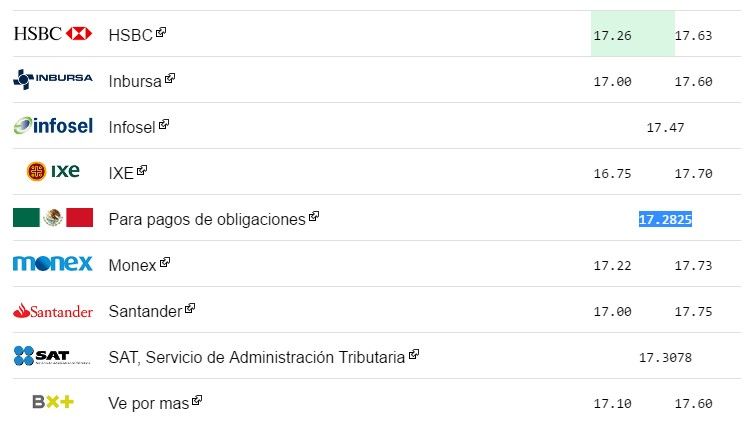Click the Mexican flag icon
This screenshot has width=752, height=421.
(52, 218)
